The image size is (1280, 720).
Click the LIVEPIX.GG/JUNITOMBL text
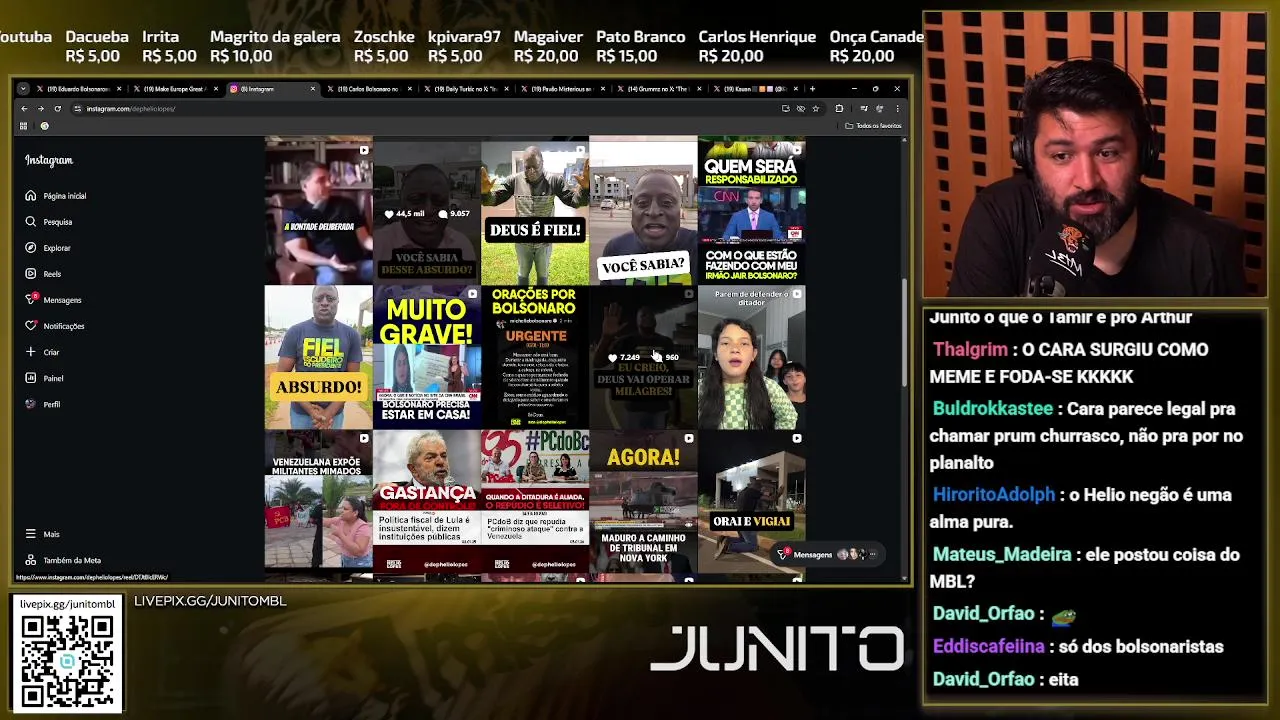click(210, 601)
